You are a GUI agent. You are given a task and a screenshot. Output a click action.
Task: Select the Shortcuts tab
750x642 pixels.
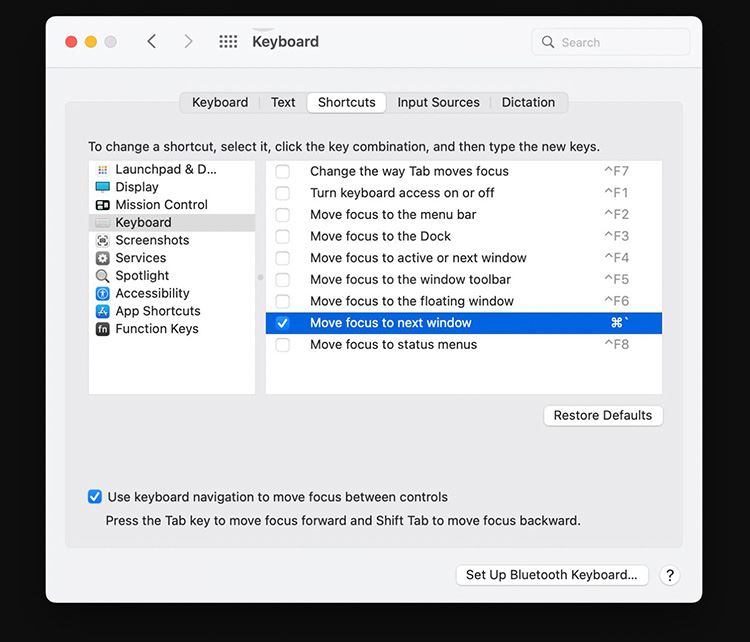347,102
